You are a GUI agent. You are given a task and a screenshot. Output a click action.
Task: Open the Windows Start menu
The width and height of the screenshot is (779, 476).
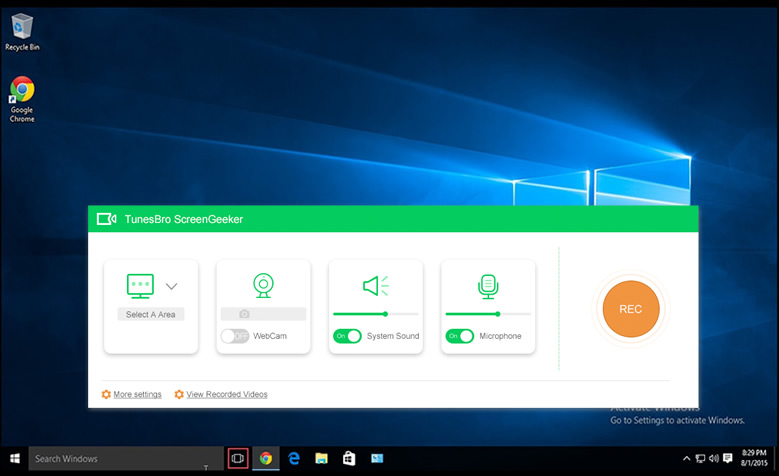click(x=15, y=459)
